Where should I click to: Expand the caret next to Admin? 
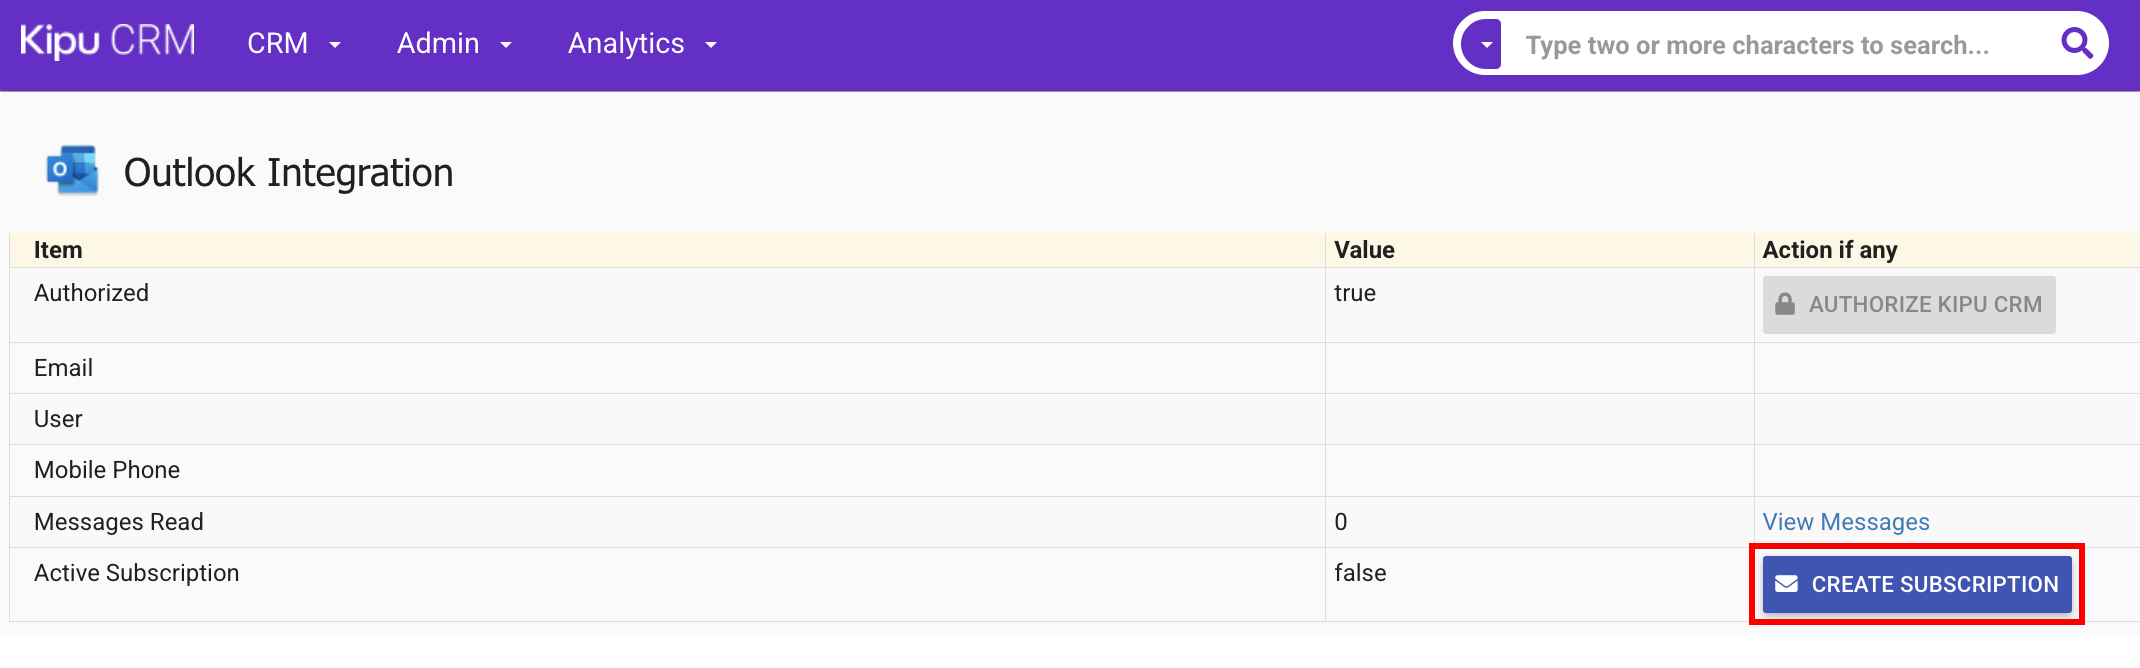[506, 45]
